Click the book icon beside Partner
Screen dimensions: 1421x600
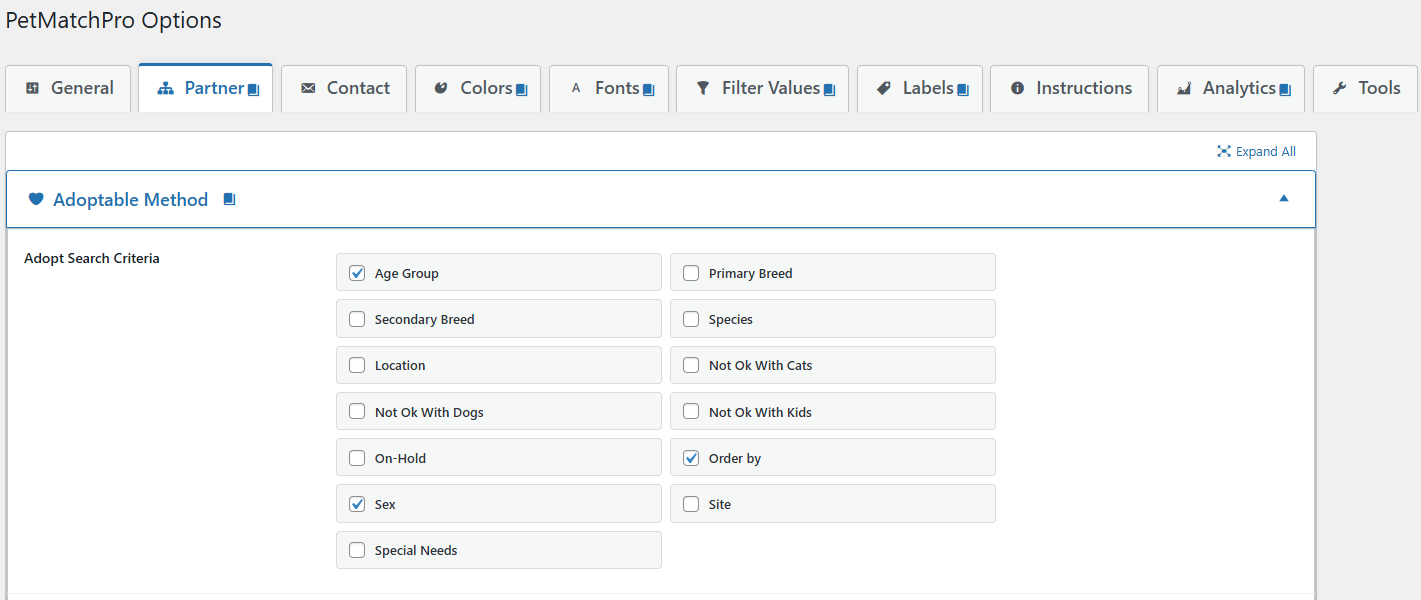254,90
